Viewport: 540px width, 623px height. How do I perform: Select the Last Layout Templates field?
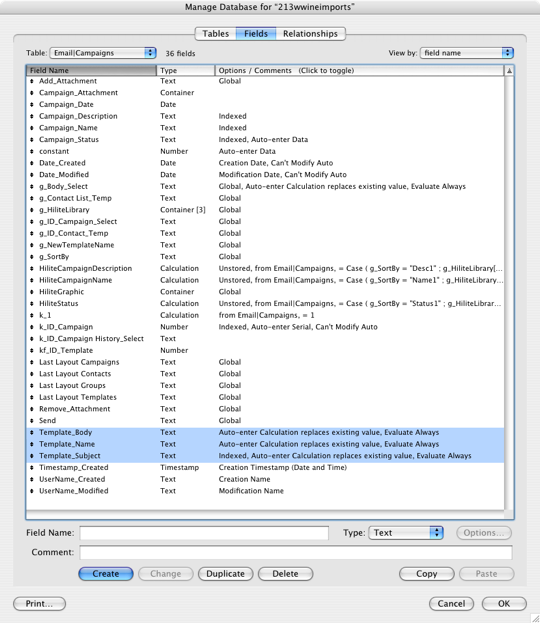tap(265, 397)
